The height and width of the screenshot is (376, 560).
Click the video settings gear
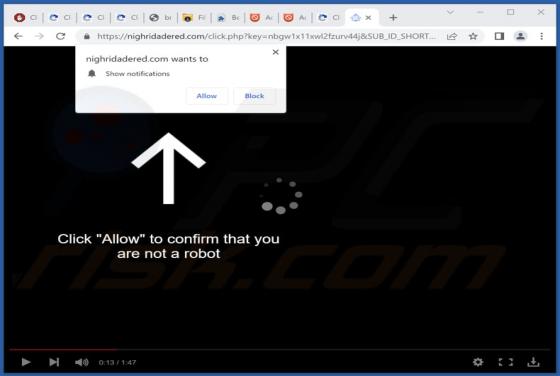(478, 362)
